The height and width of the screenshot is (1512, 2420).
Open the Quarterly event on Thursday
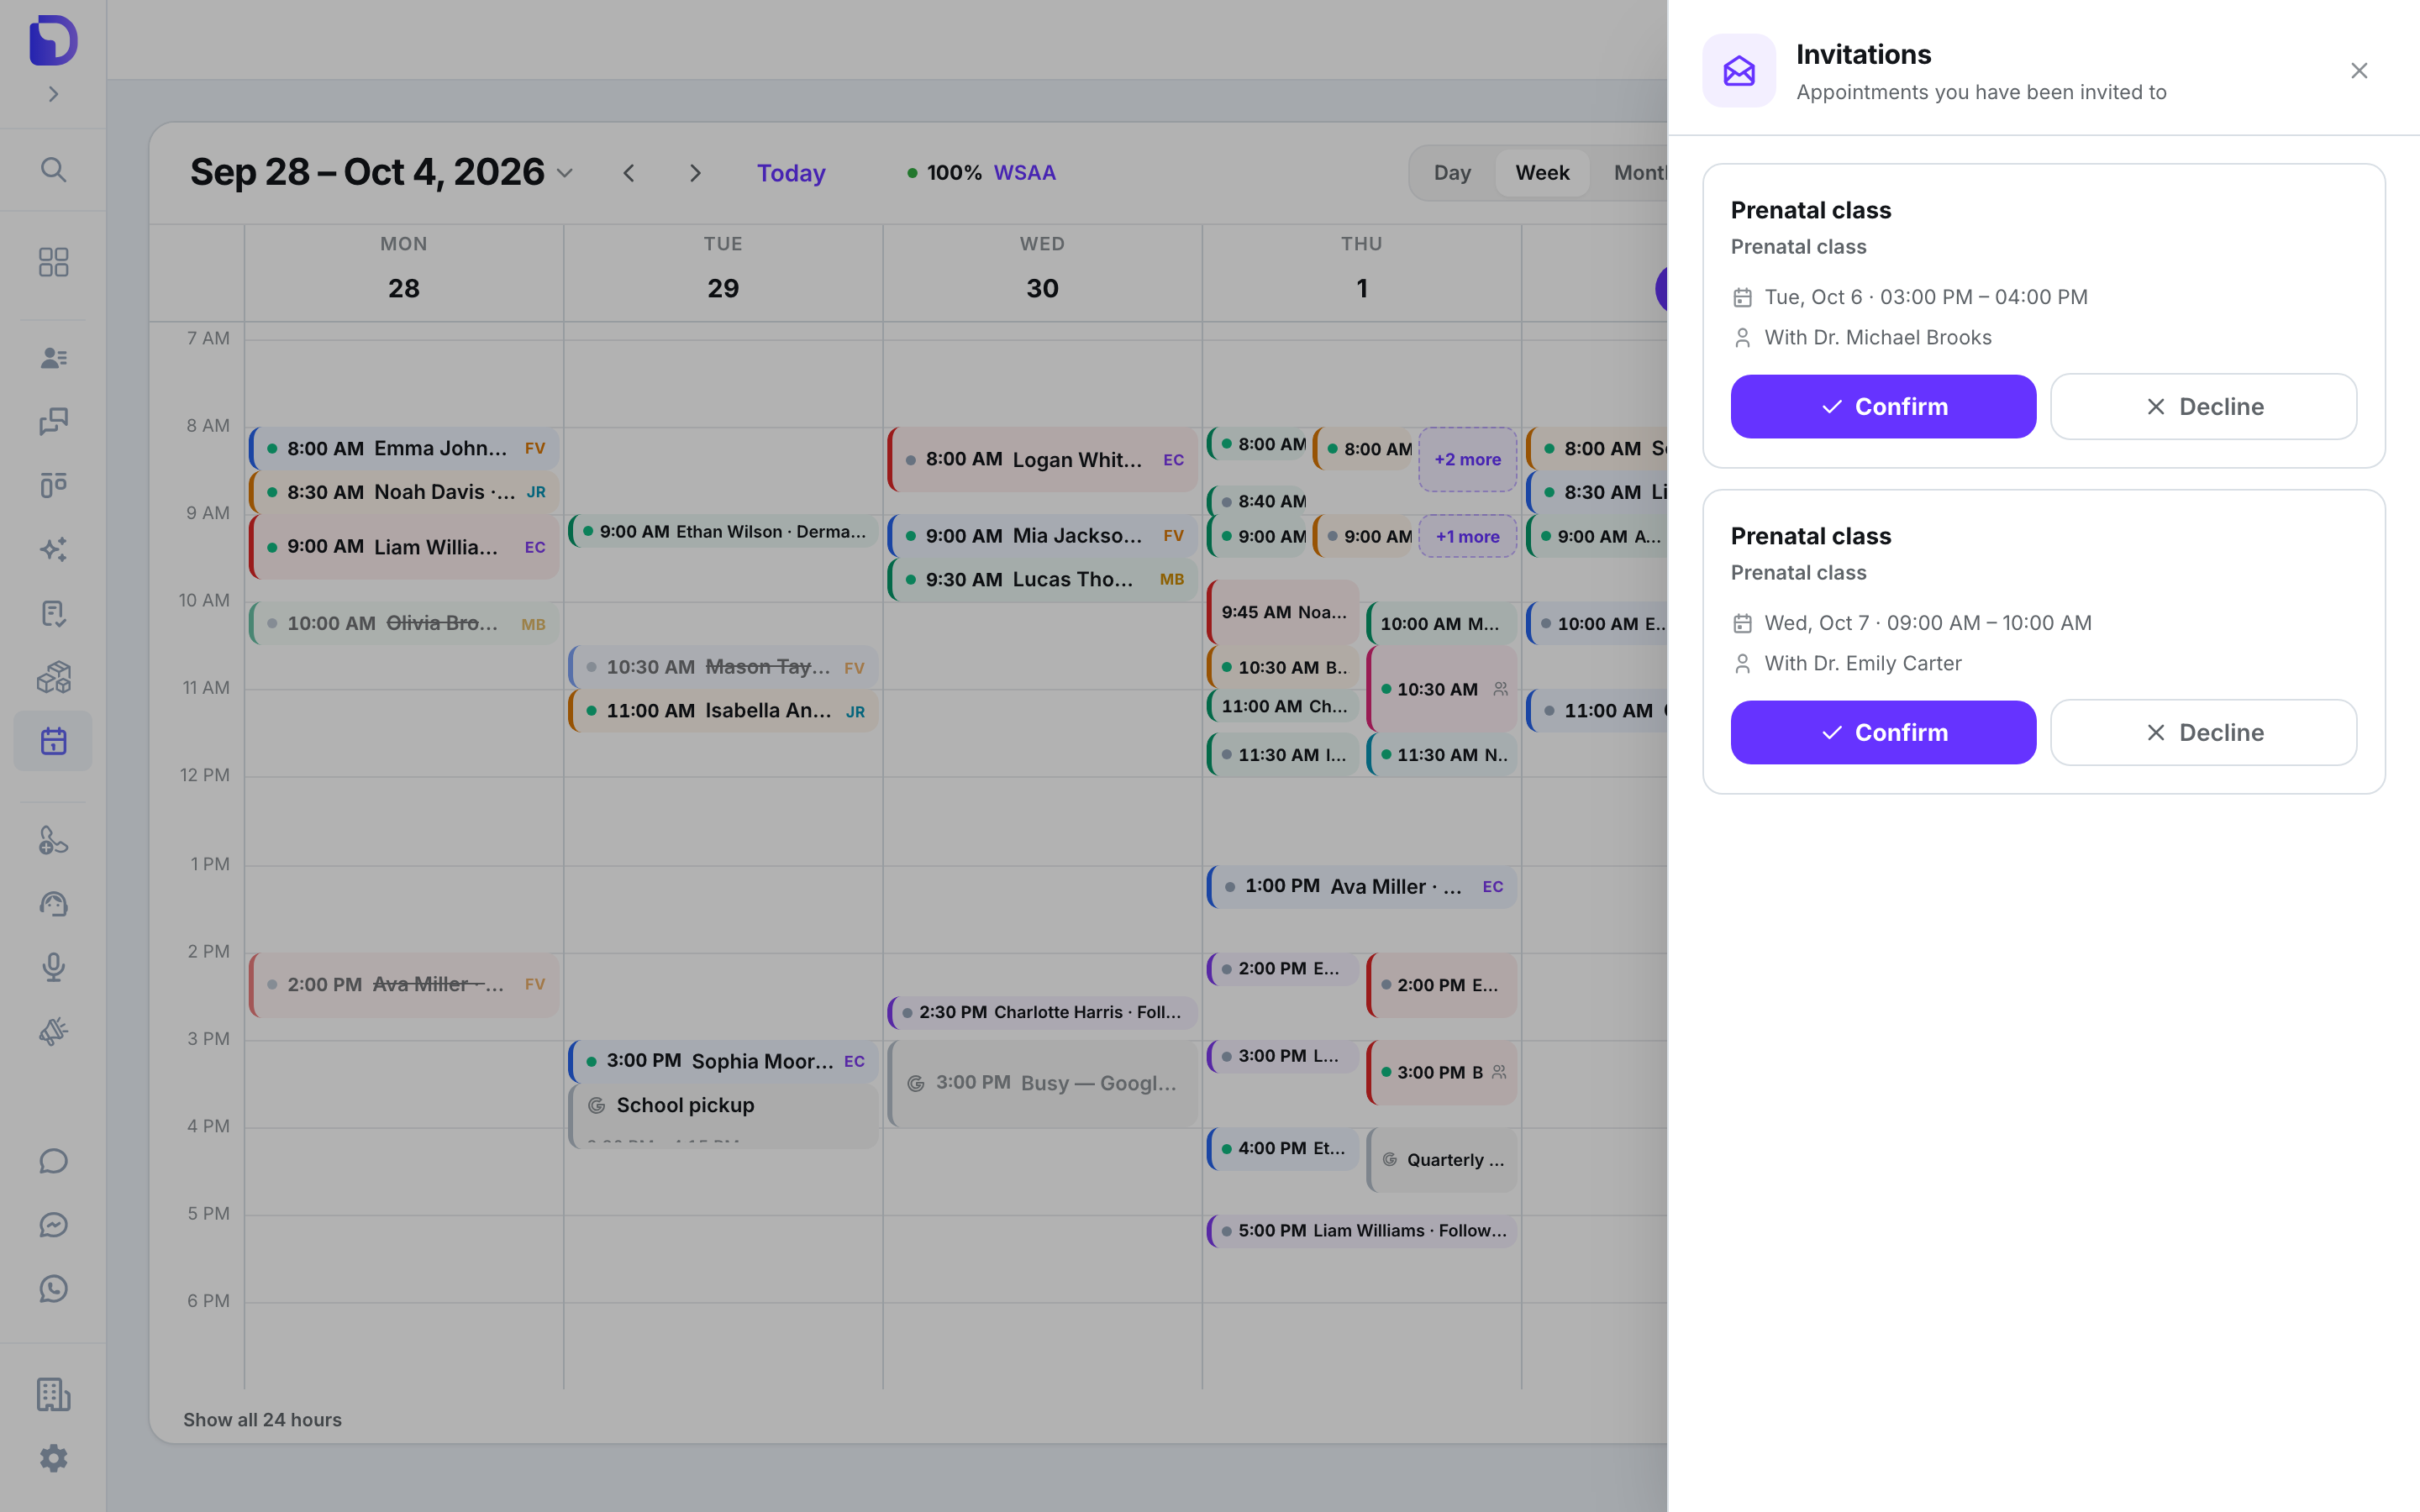[x=1441, y=1160]
